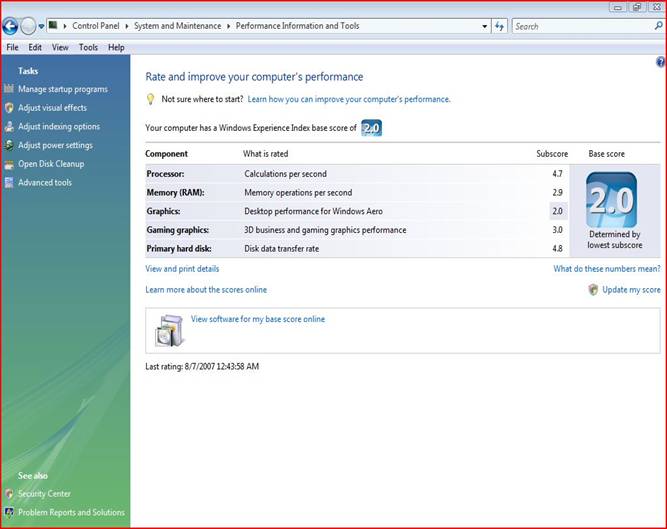Viewport: 667px width, 529px height.
Task: Open the File menu
Action: pos(12,47)
